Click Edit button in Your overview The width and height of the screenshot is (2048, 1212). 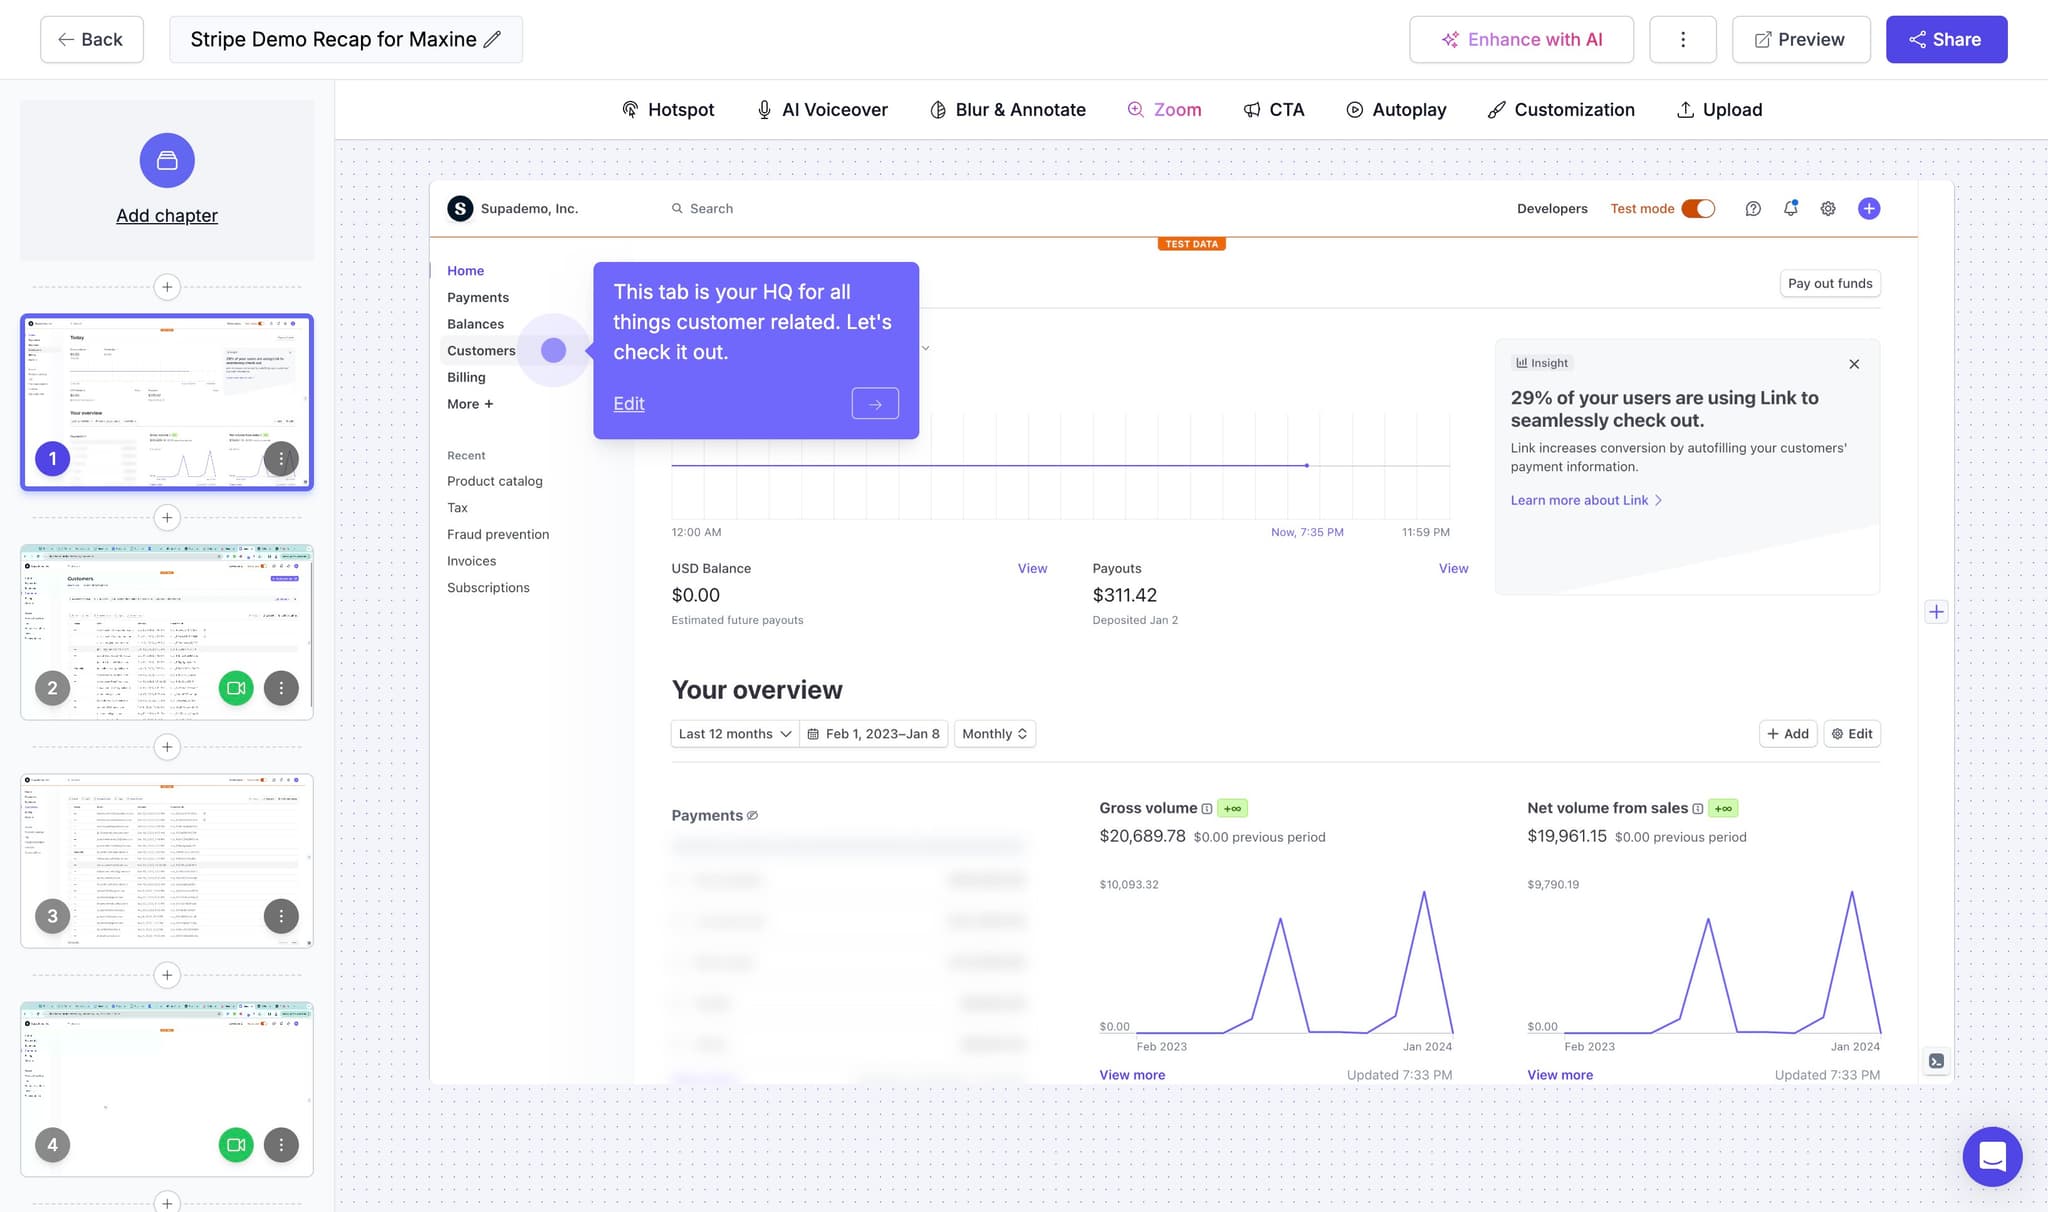(1852, 734)
